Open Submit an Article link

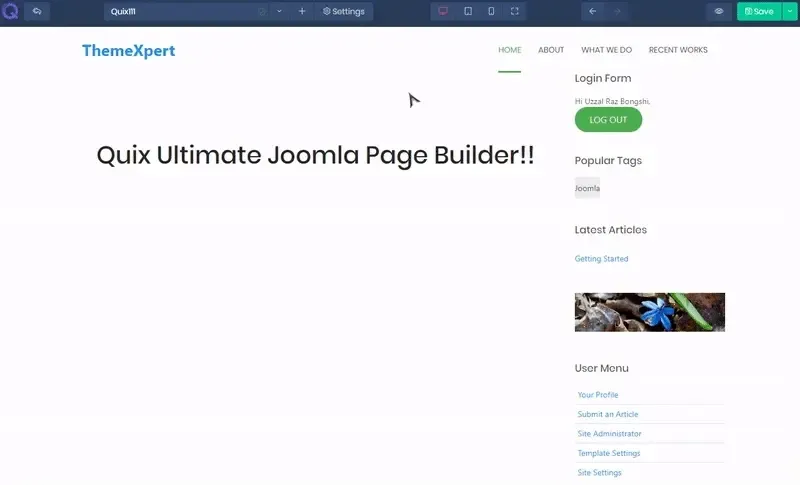tap(608, 414)
